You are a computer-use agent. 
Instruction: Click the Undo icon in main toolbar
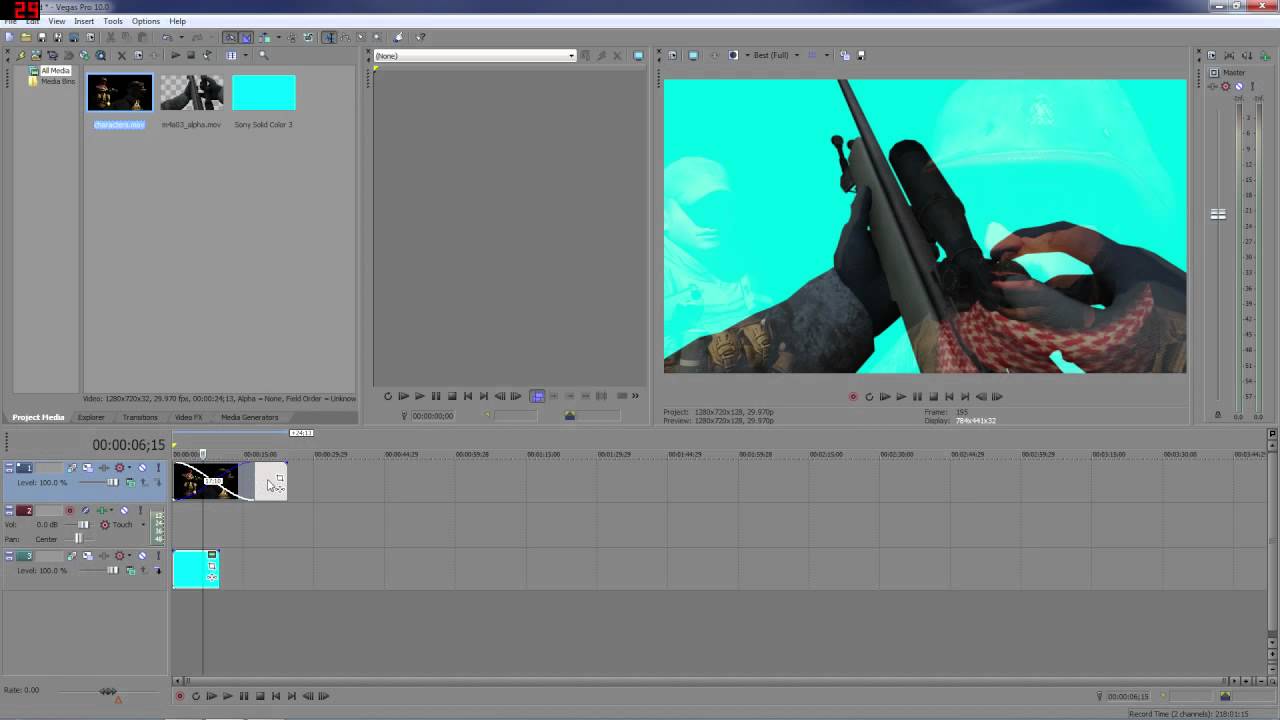tap(166, 37)
